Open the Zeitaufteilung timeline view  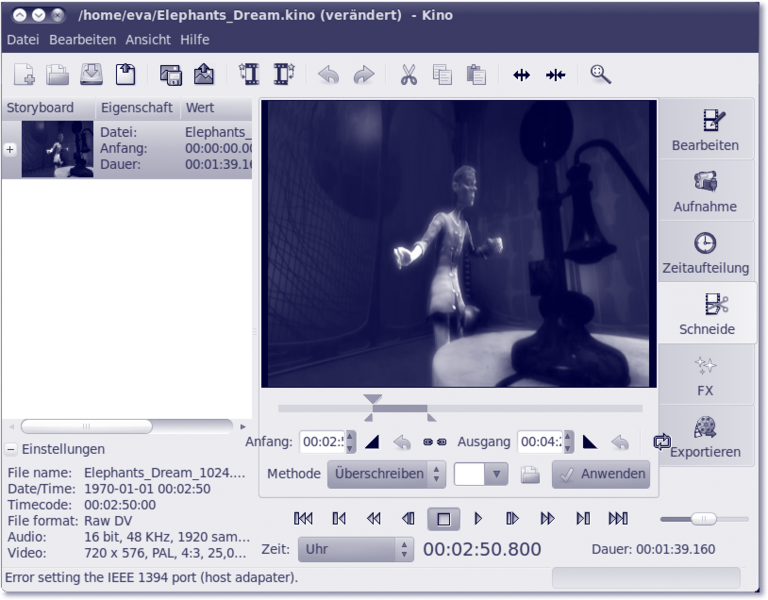click(705, 254)
